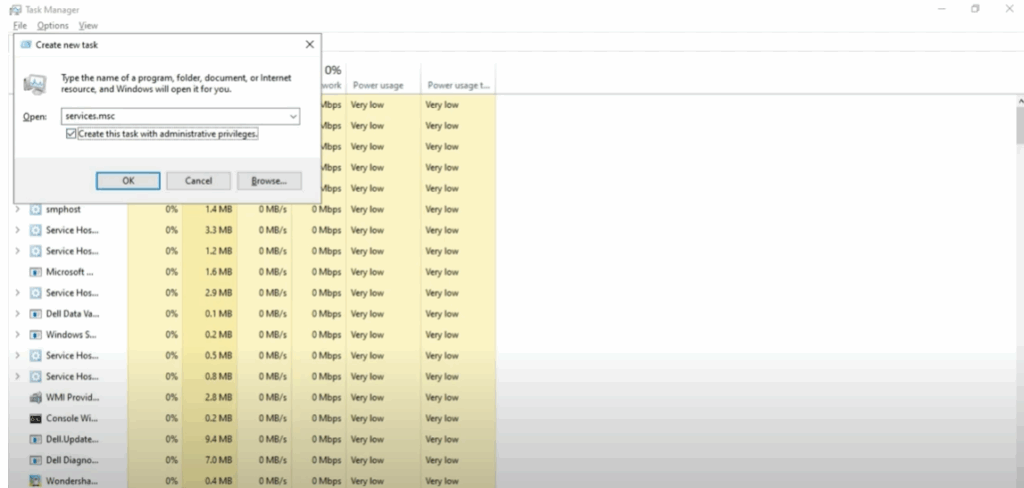Viewport: 1024px width, 488px height.
Task: Click the Cancel button in the dialog
Action: click(199, 181)
